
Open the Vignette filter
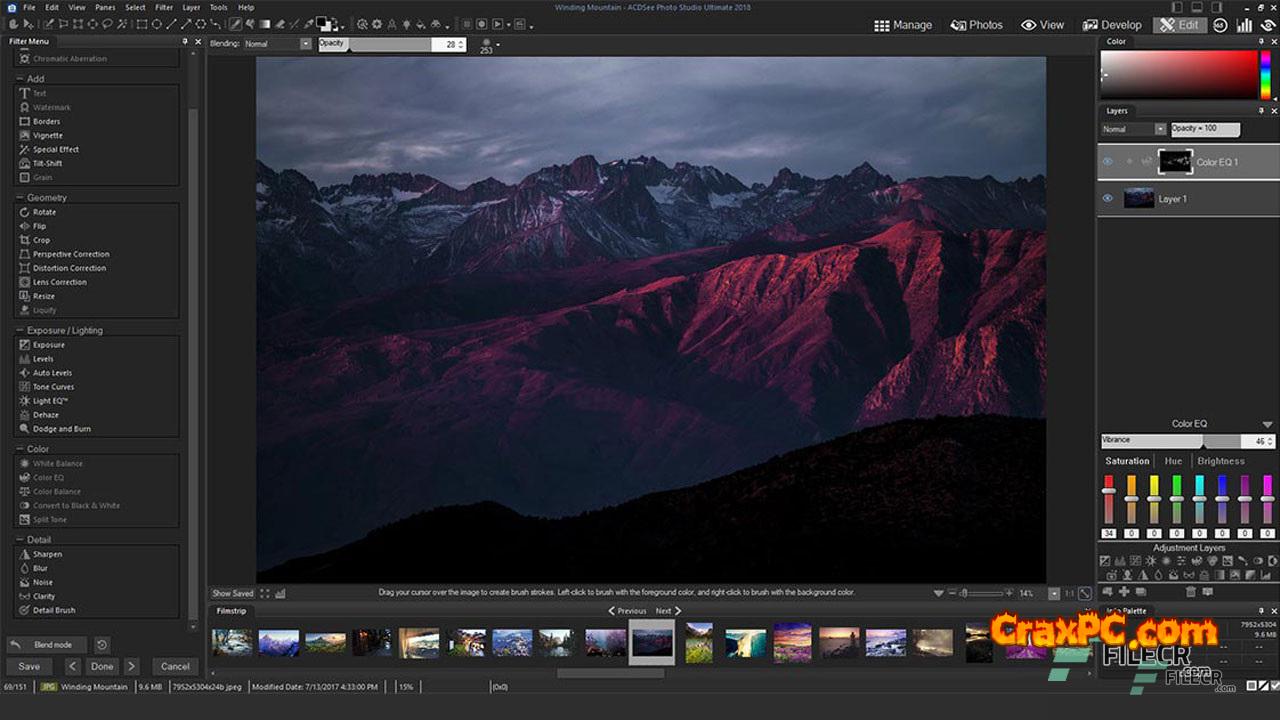[47, 135]
